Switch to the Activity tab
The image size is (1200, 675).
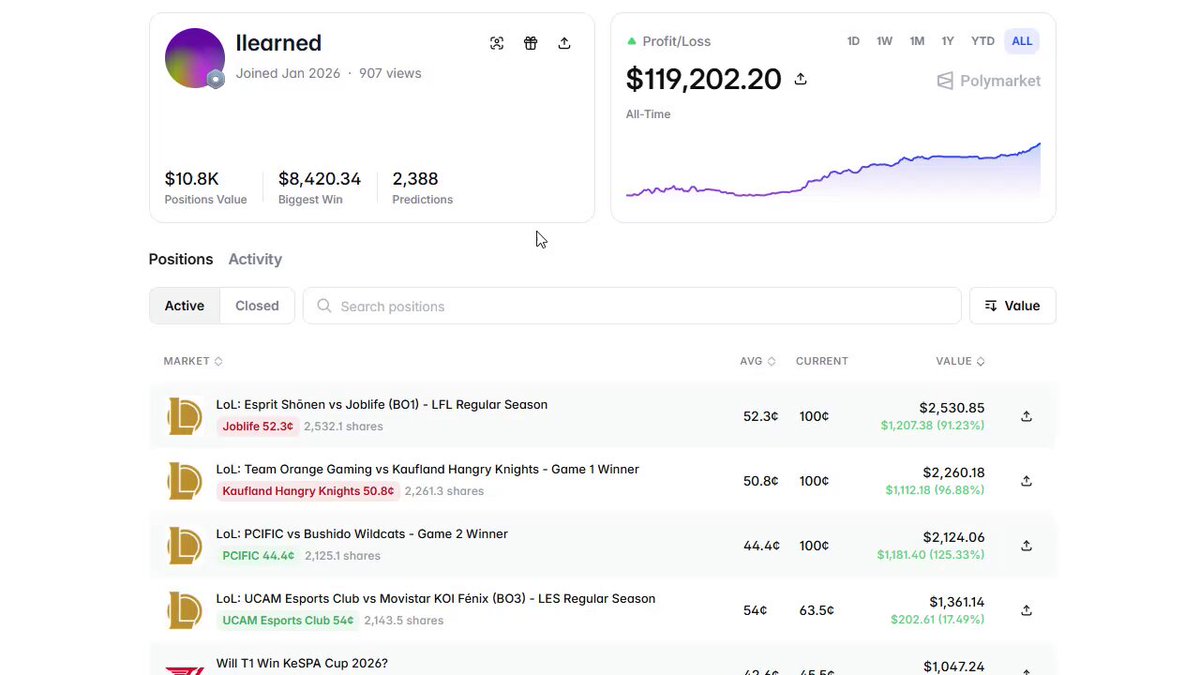coord(255,259)
